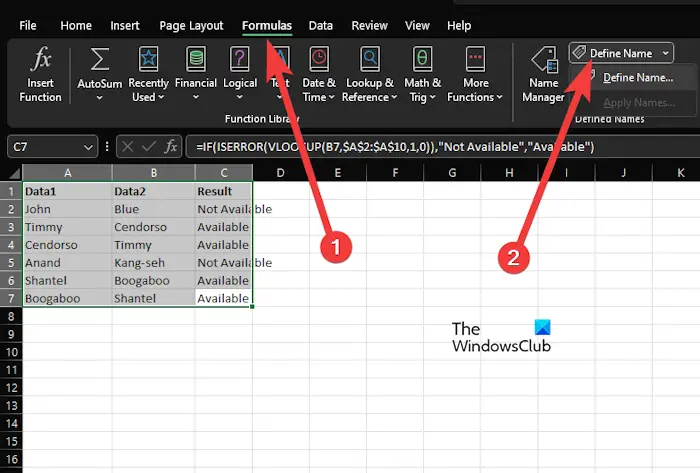This screenshot has height=473, width=700.
Task: Select row 12 header
Action: pyautogui.click(x=11, y=388)
